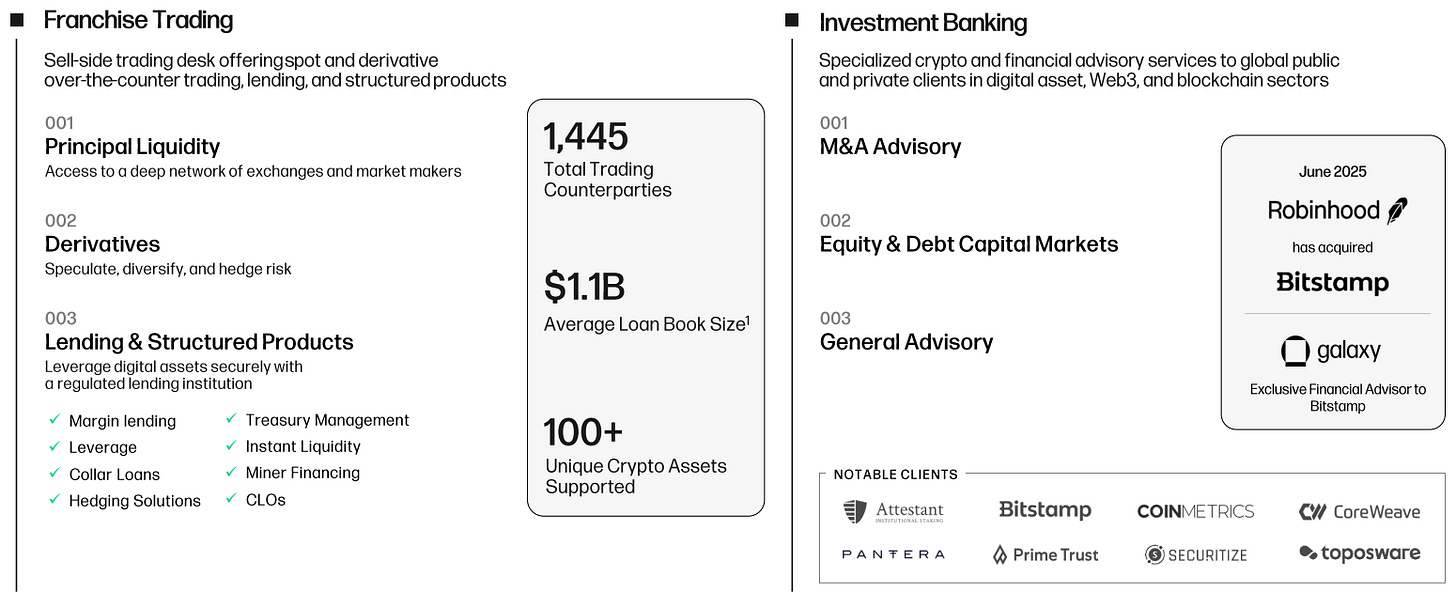
Task: Click the Franchise Trading square bullet
Action: pyautogui.click(x=17, y=20)
